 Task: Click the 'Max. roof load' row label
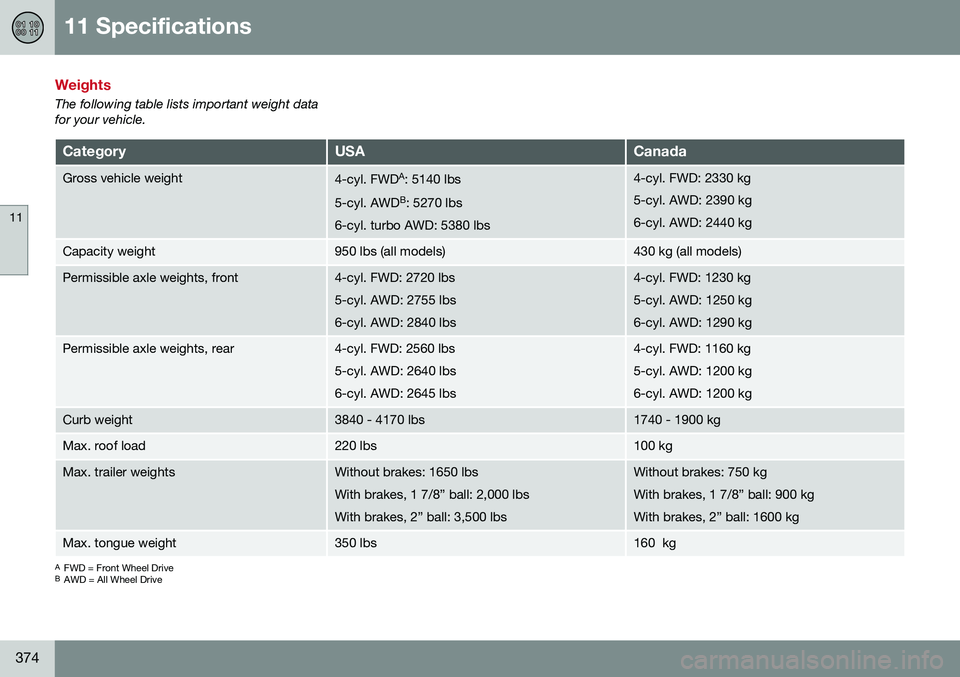point(104,446)
